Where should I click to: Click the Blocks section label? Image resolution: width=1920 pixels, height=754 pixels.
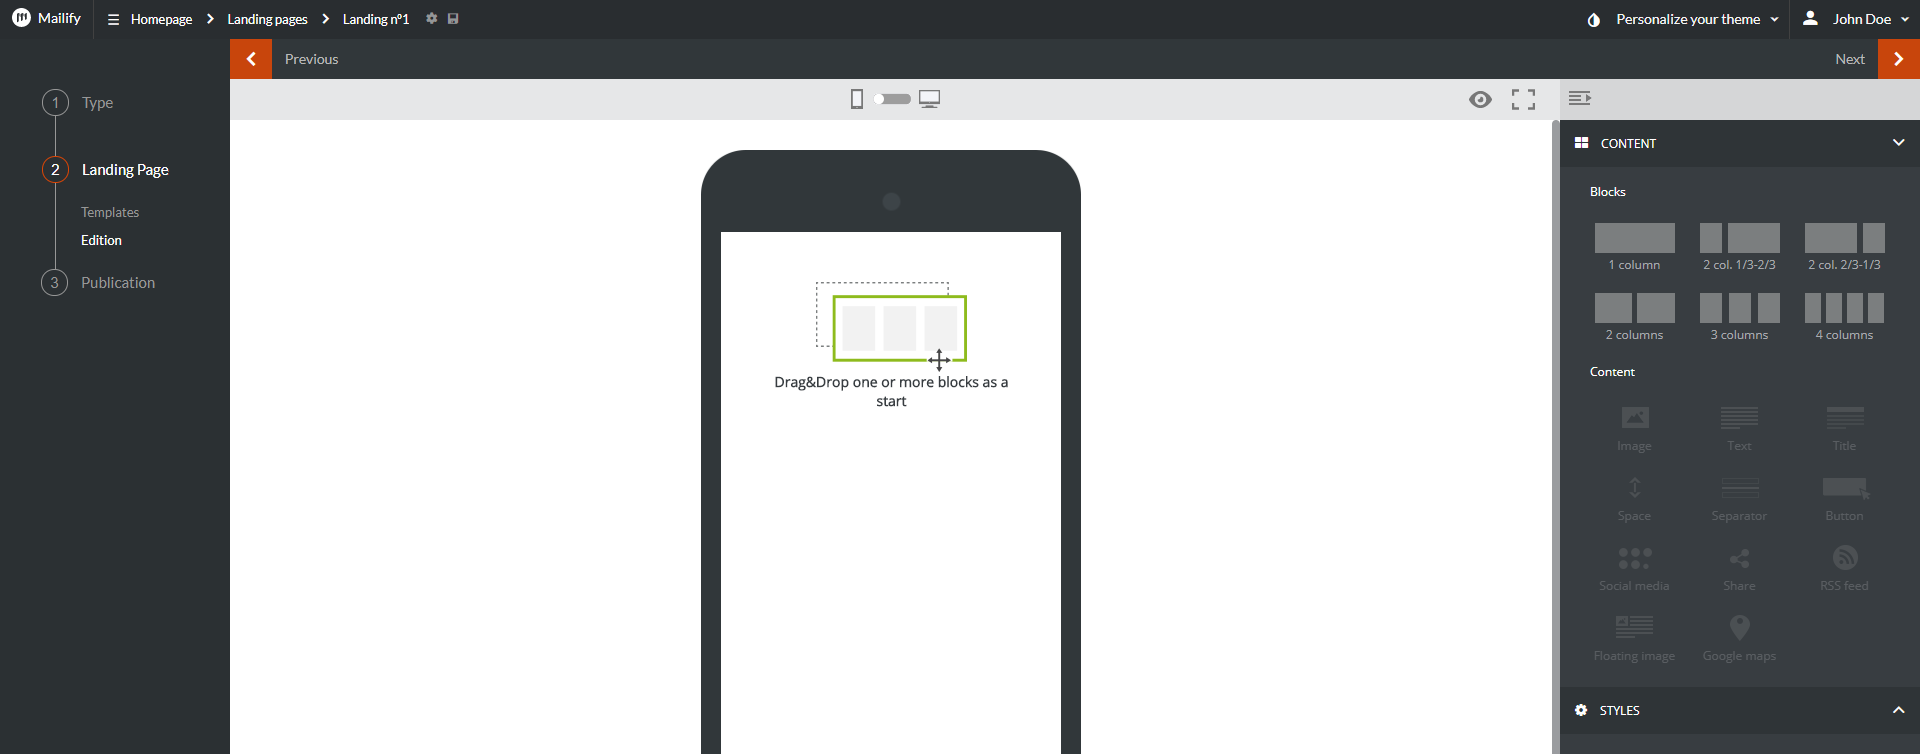(x=1607, y=192)
